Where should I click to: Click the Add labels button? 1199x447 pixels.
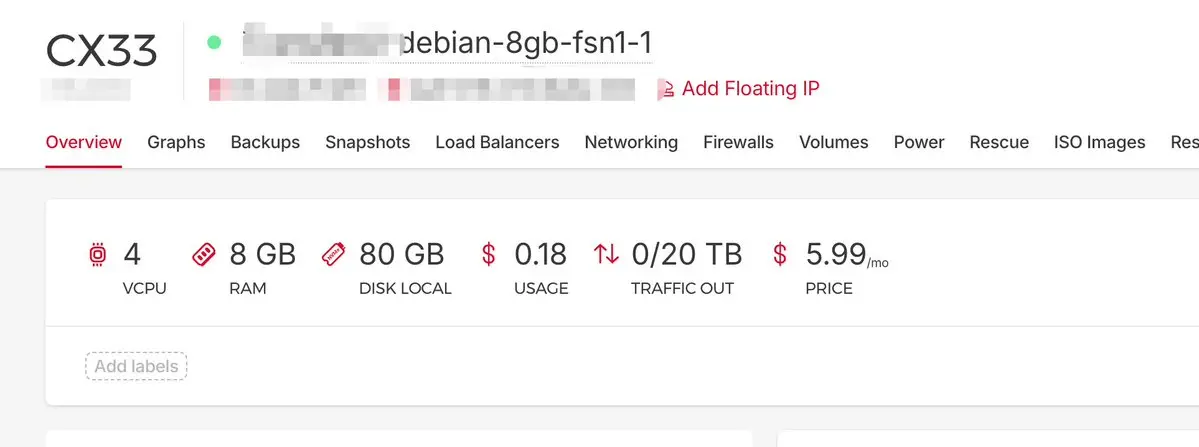pos(136,366)
